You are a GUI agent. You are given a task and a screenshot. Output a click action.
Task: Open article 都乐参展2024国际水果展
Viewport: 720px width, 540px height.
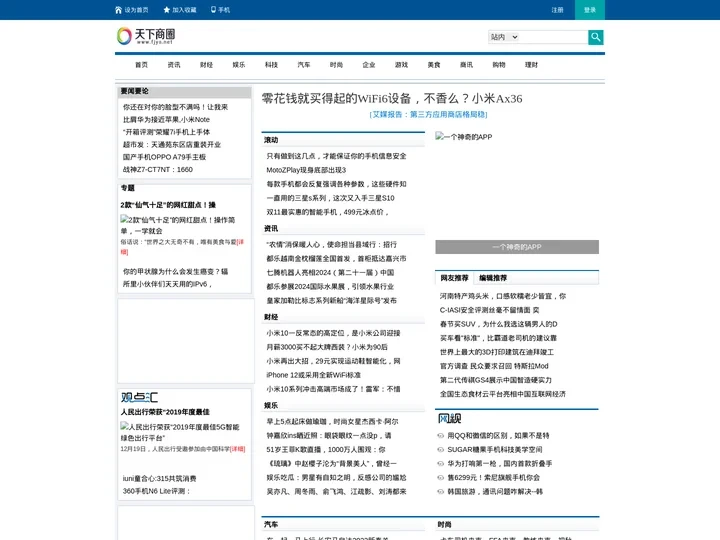click(x=330, y=287)
